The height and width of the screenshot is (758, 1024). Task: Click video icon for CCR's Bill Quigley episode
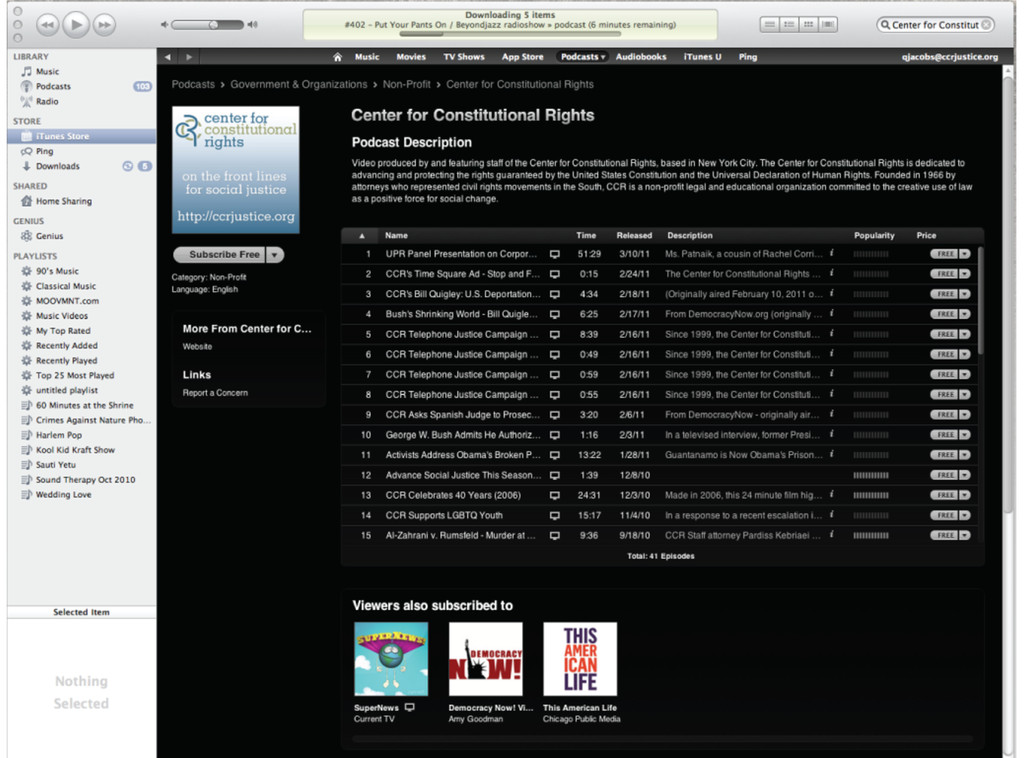pyautogui.click(x=554, y=294)
